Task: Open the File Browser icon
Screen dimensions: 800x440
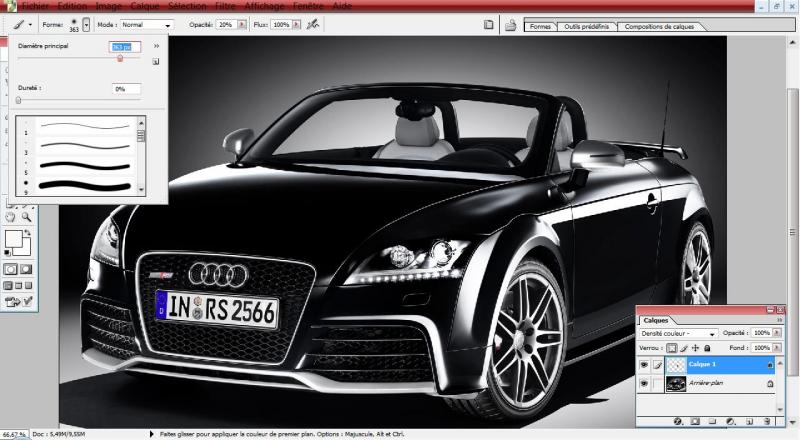Action: coord(510,25)
